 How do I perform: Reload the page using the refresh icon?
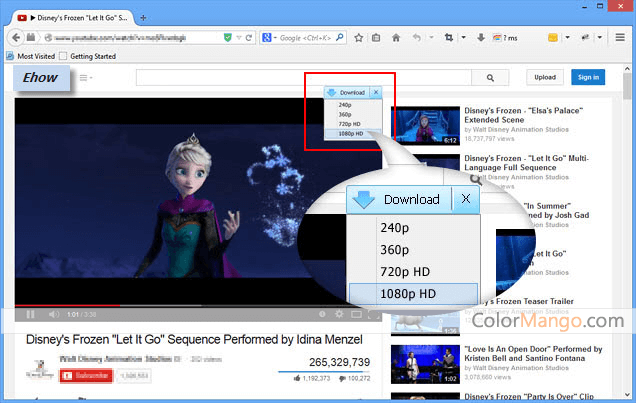click(248, 38)
